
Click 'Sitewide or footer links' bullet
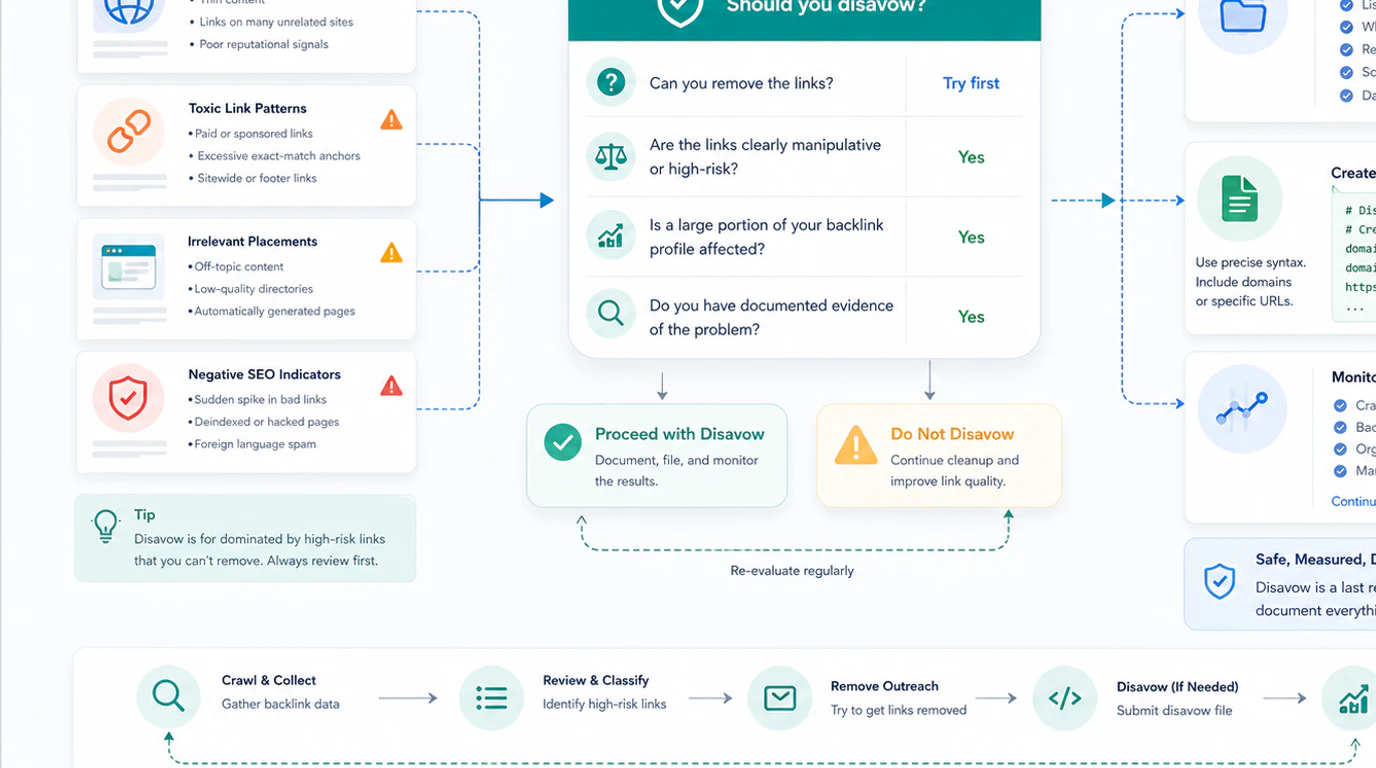(x=255, y=178)
